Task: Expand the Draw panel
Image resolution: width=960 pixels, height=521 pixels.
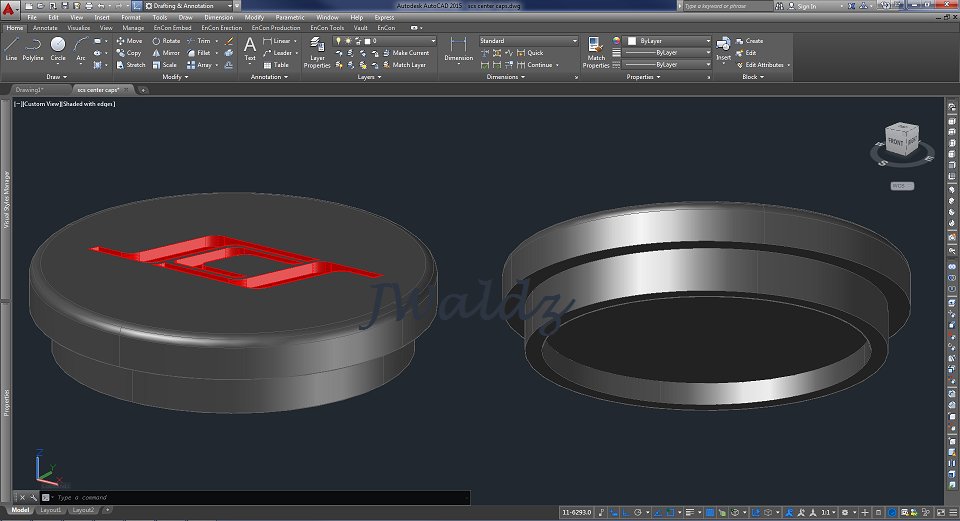Action: pyautogui.click(x=57, y=77)
